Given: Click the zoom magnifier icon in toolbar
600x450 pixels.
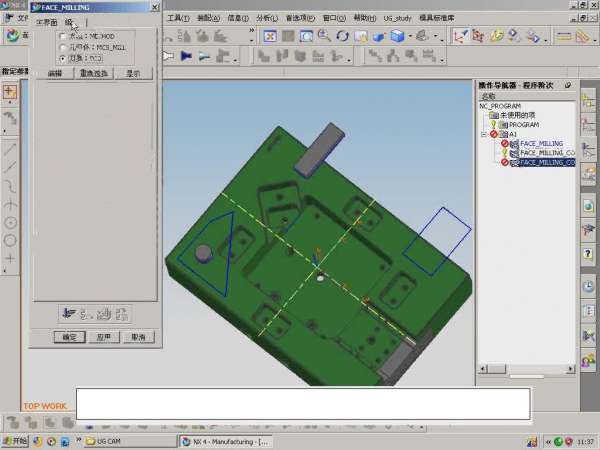Looking at the screenshot, I should pos(324,36).
